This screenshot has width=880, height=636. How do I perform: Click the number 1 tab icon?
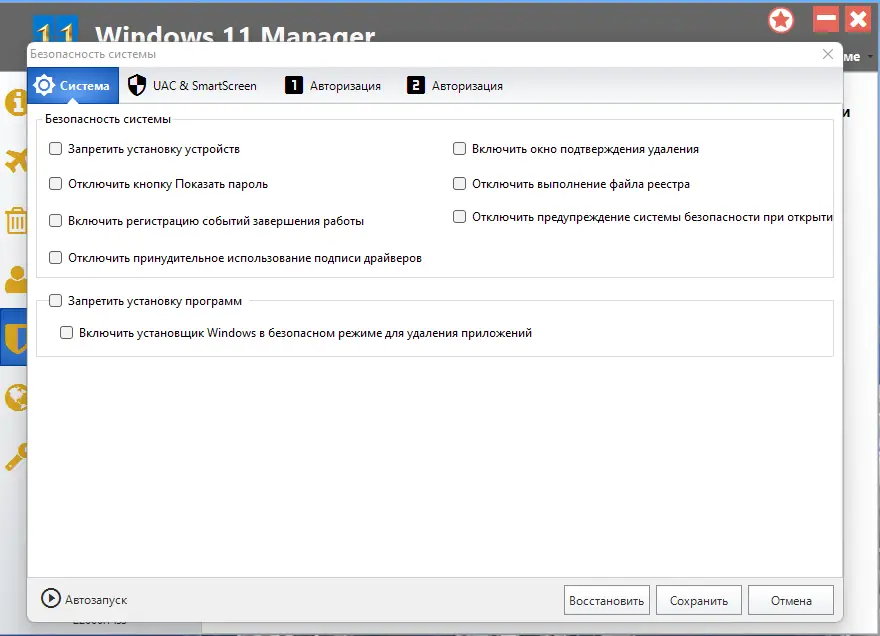pos(294,85)
